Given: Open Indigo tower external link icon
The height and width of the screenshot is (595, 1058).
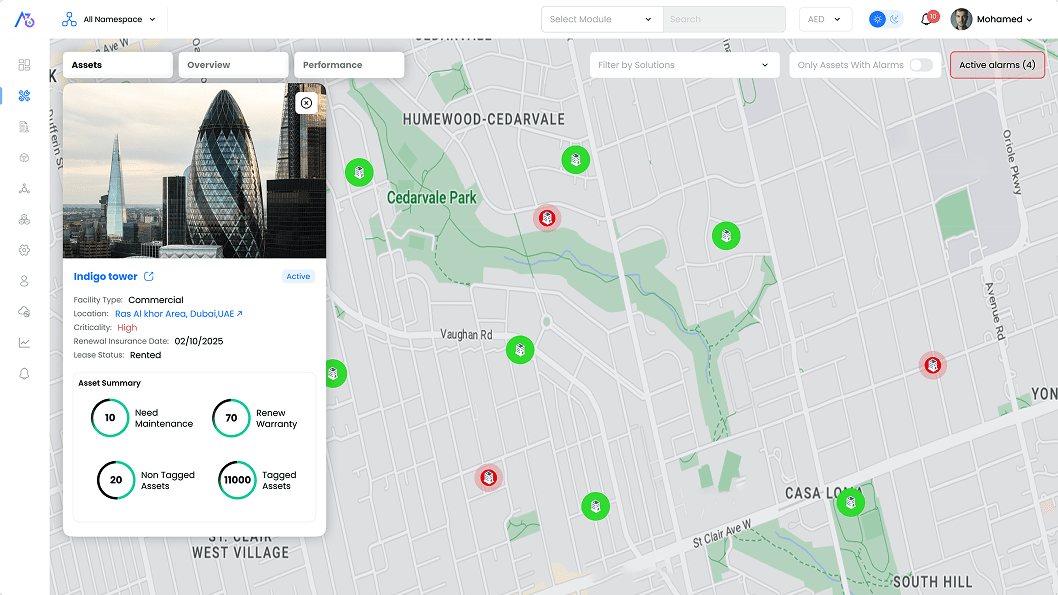Looking at the screenshot, I should 149,277.
